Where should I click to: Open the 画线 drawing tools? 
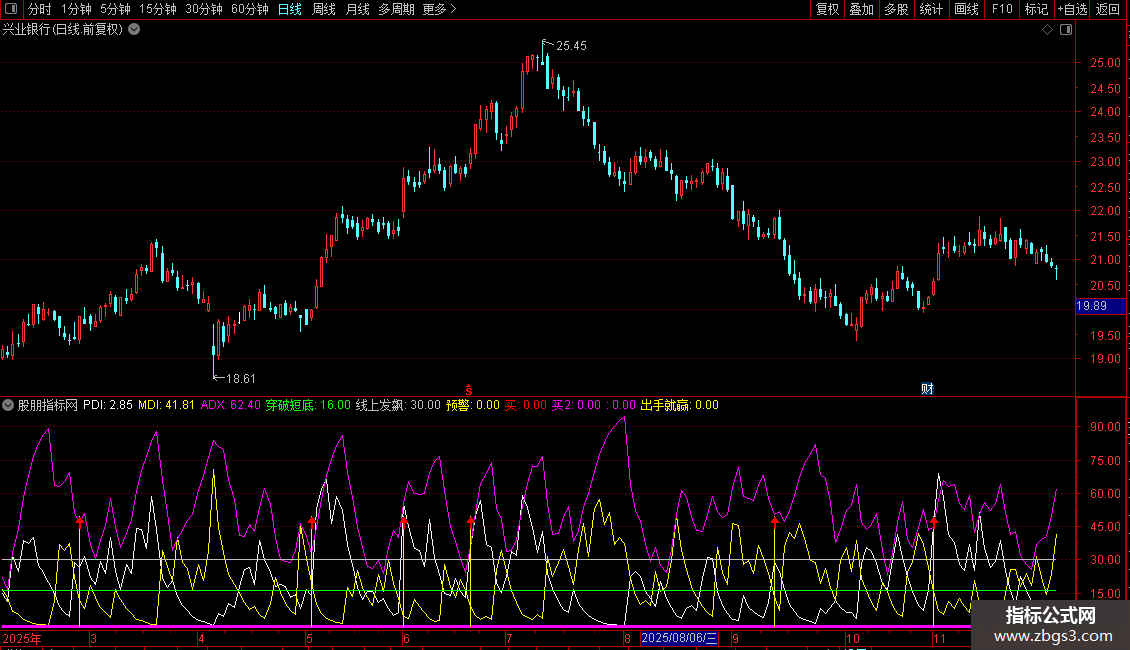pos(966,9)
